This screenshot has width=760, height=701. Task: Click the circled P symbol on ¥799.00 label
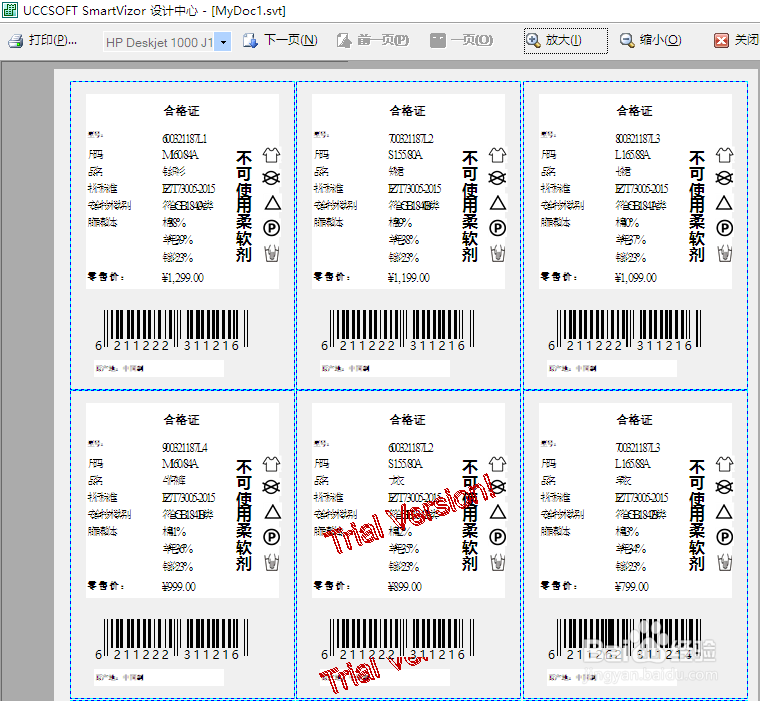coord(724,537)
